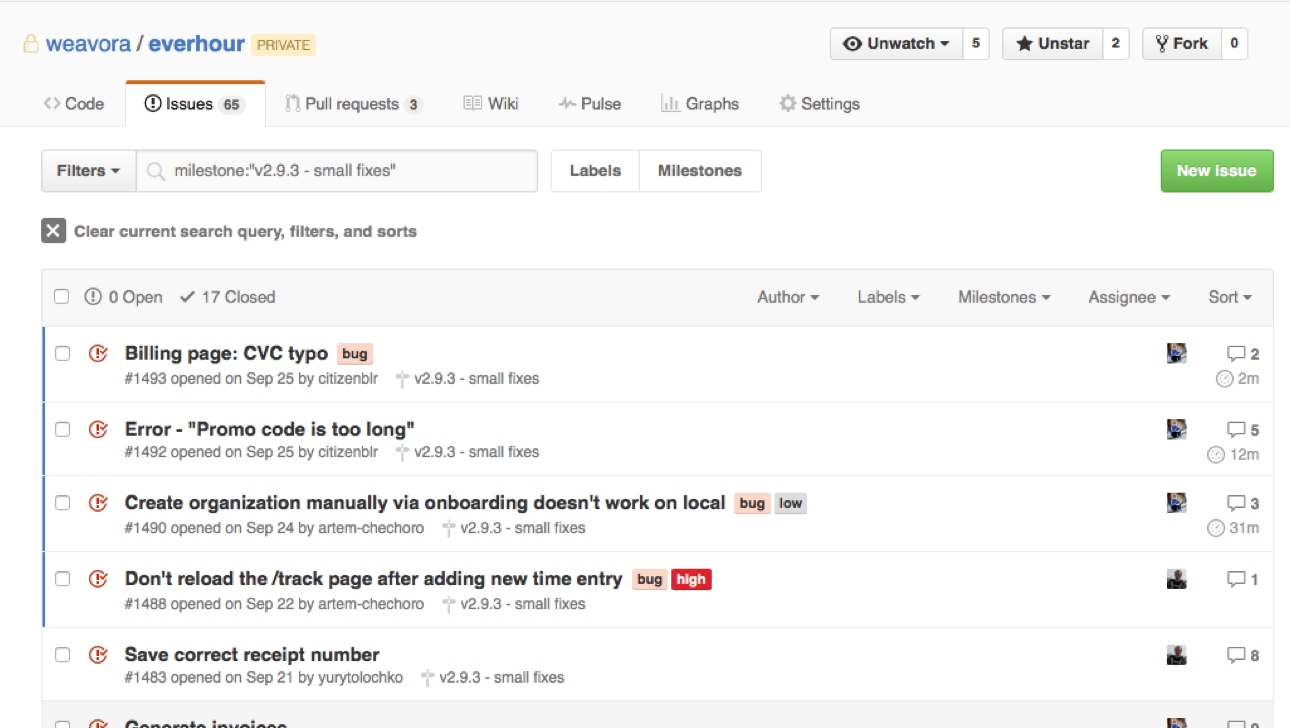1290x728 pixels.
Task: Click the 12m tracked time clock icon
Action: pyautogui.click(x=1216, y=455)
